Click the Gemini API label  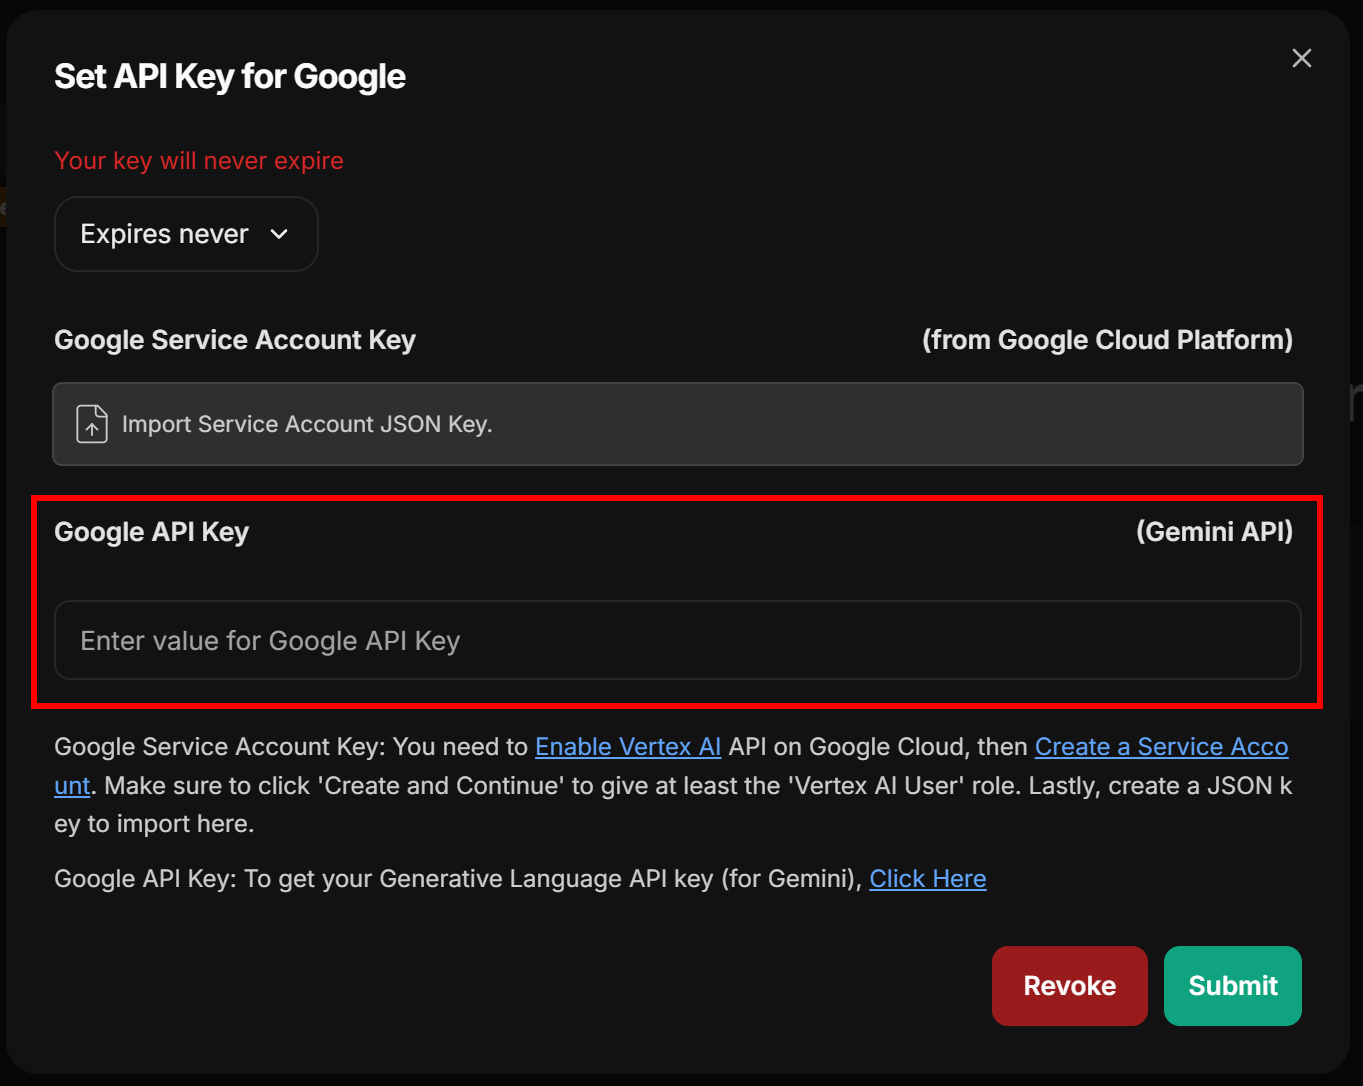click(x=1214, y=531)
